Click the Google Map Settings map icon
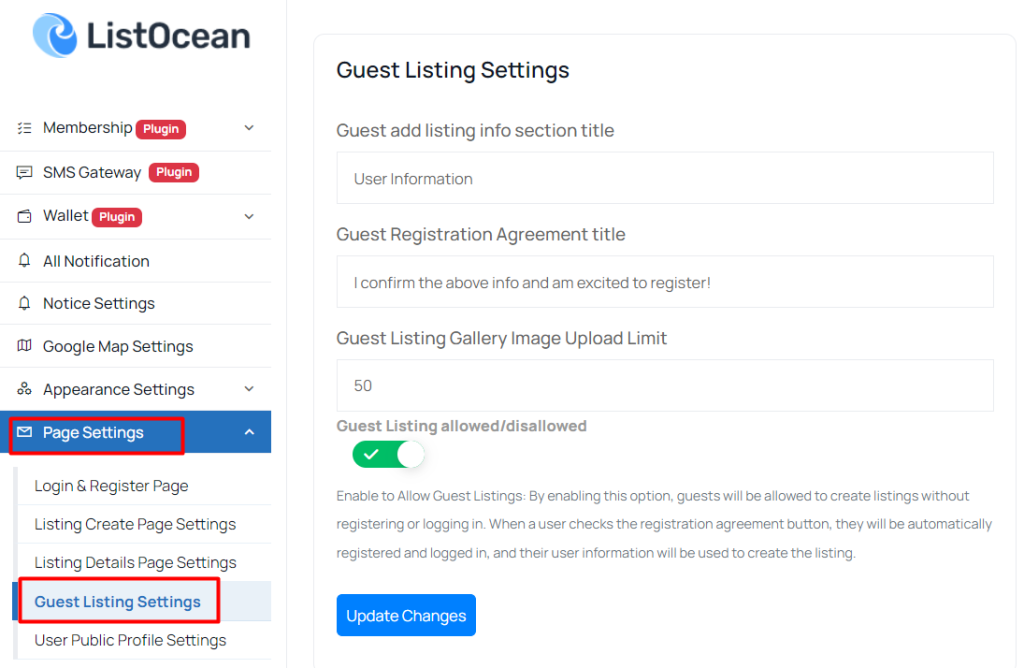1024x668 pixels. 24,345
